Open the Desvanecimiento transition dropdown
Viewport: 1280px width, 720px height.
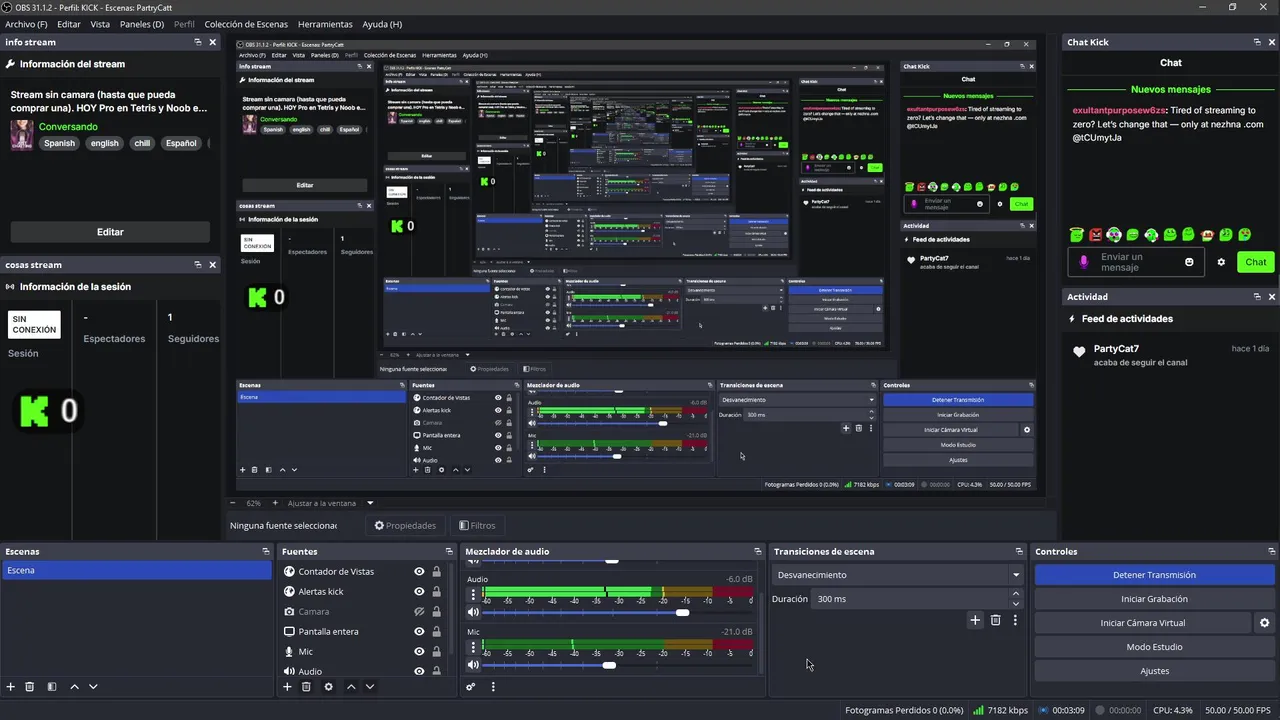coord(898,575)
